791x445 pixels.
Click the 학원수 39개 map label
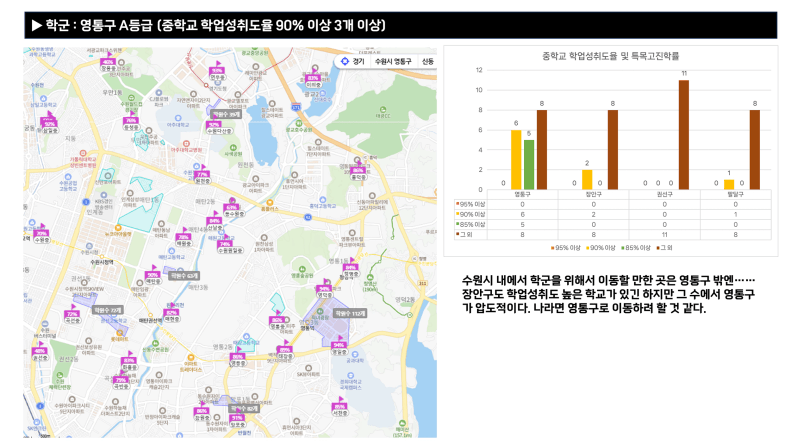pyautogui.click(x=226, y=115)
